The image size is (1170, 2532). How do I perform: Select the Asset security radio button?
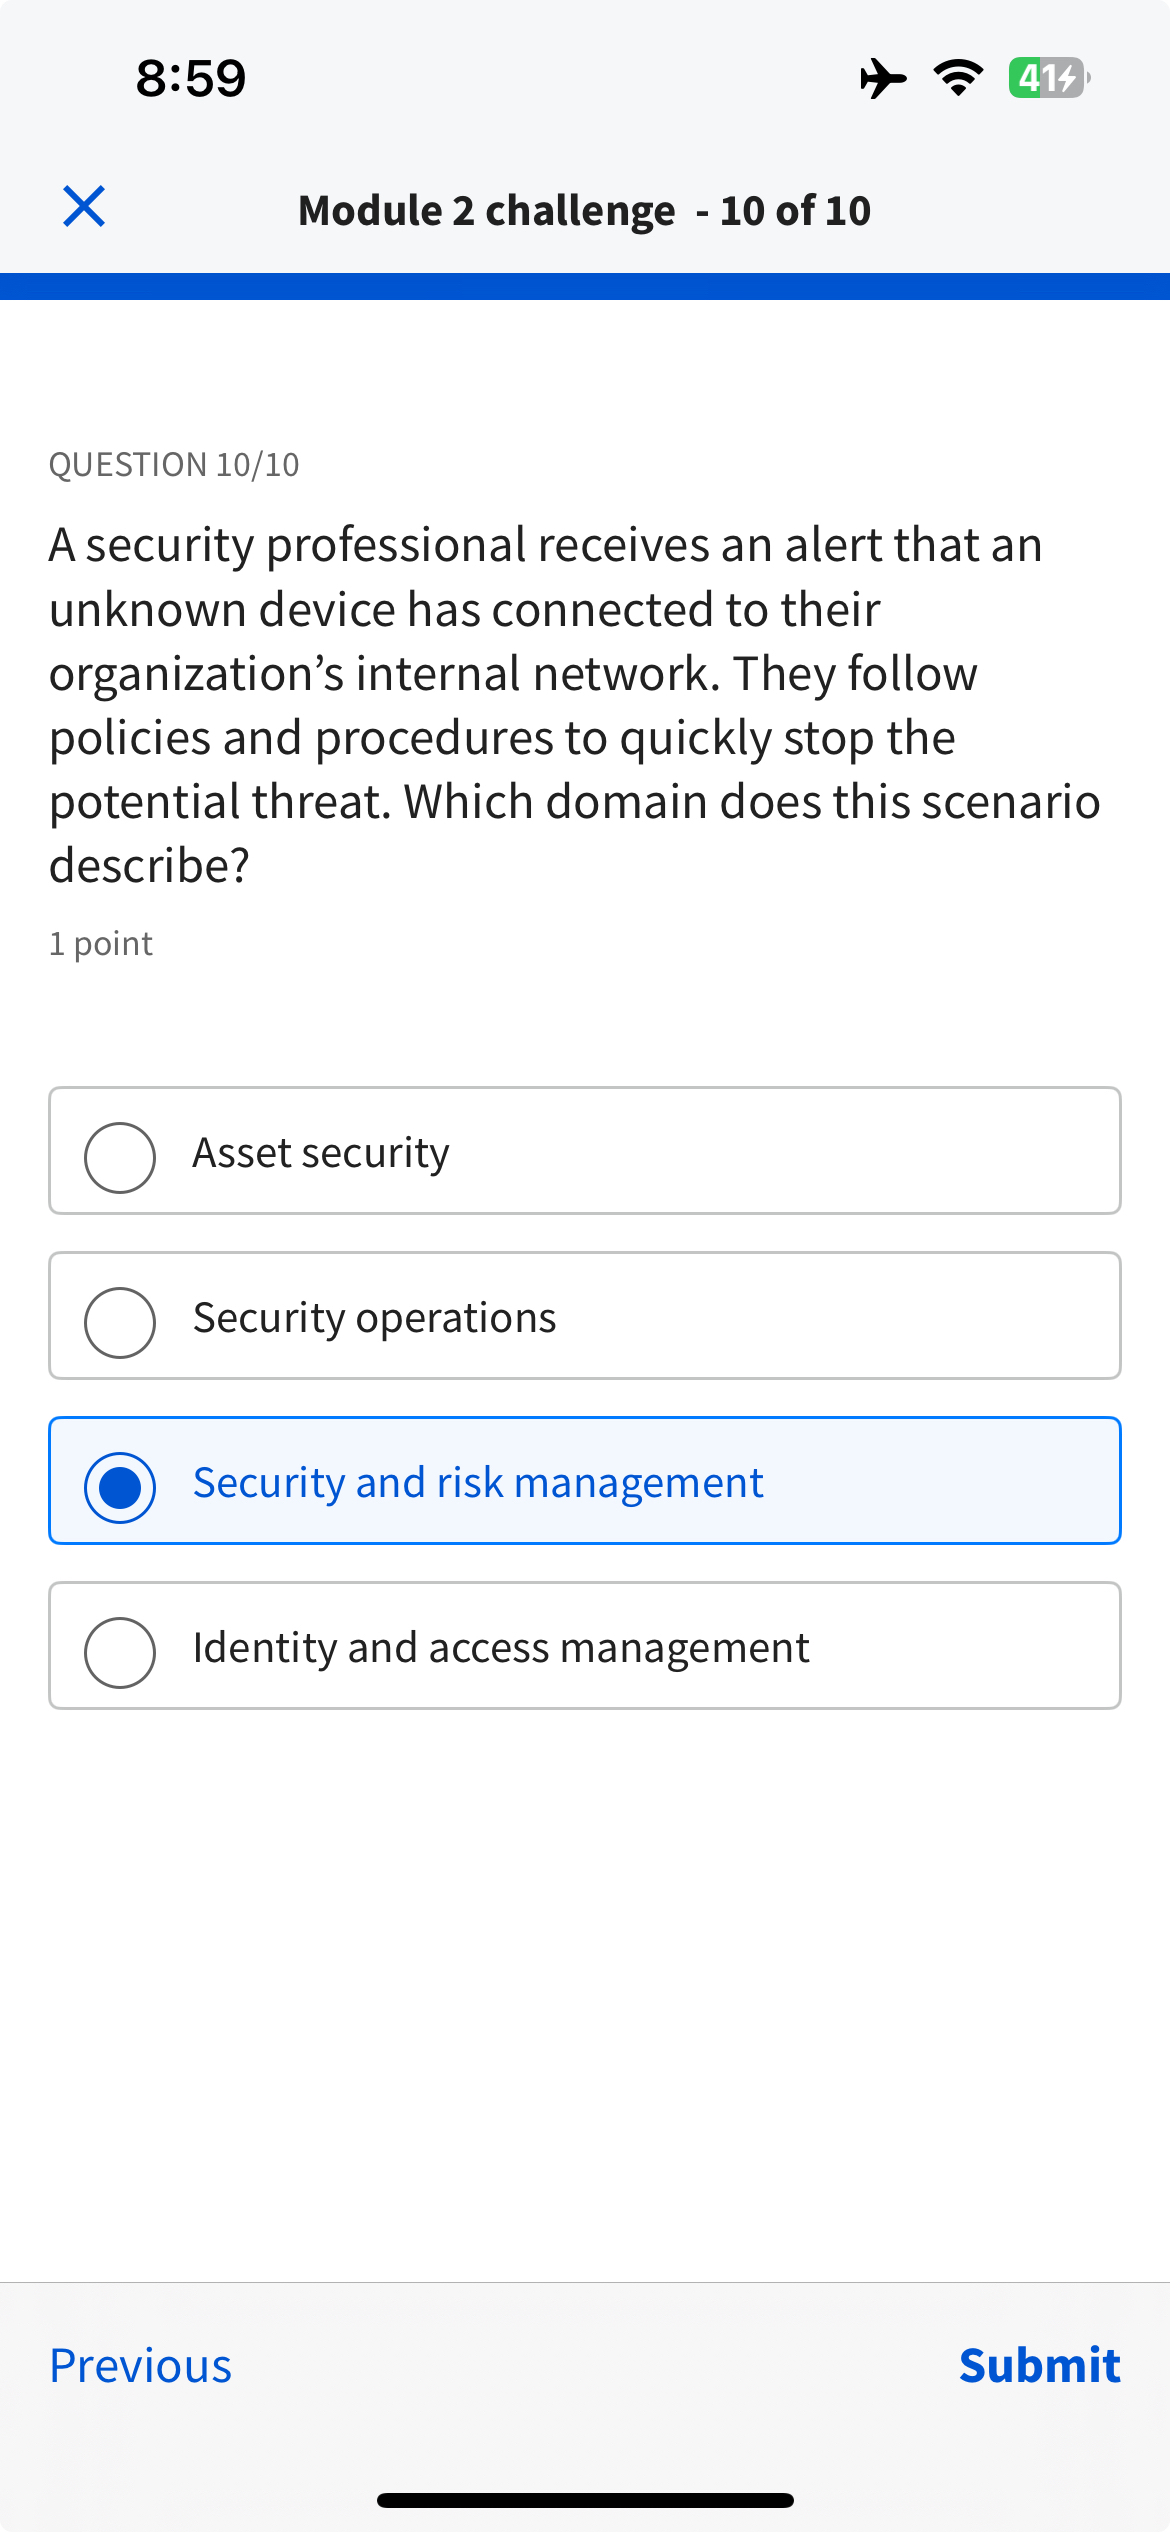(x=120, y=1157)
